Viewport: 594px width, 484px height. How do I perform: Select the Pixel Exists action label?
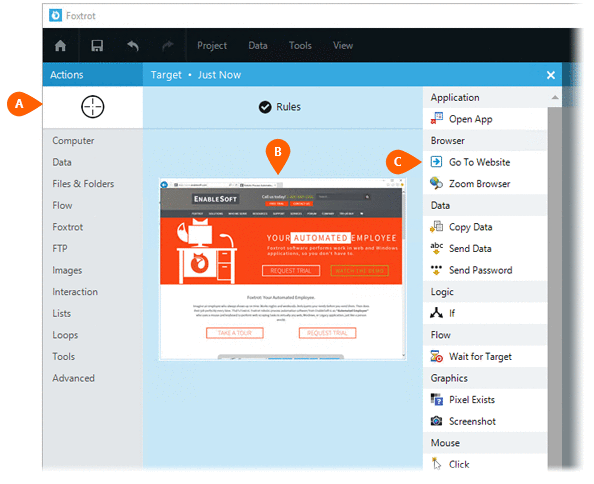[x=472, y=400]
